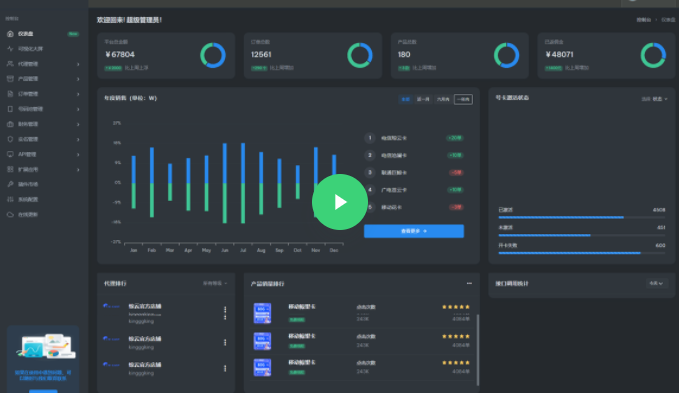
Task: Expand the 产品管理 chevron
Action: [78, 79]
